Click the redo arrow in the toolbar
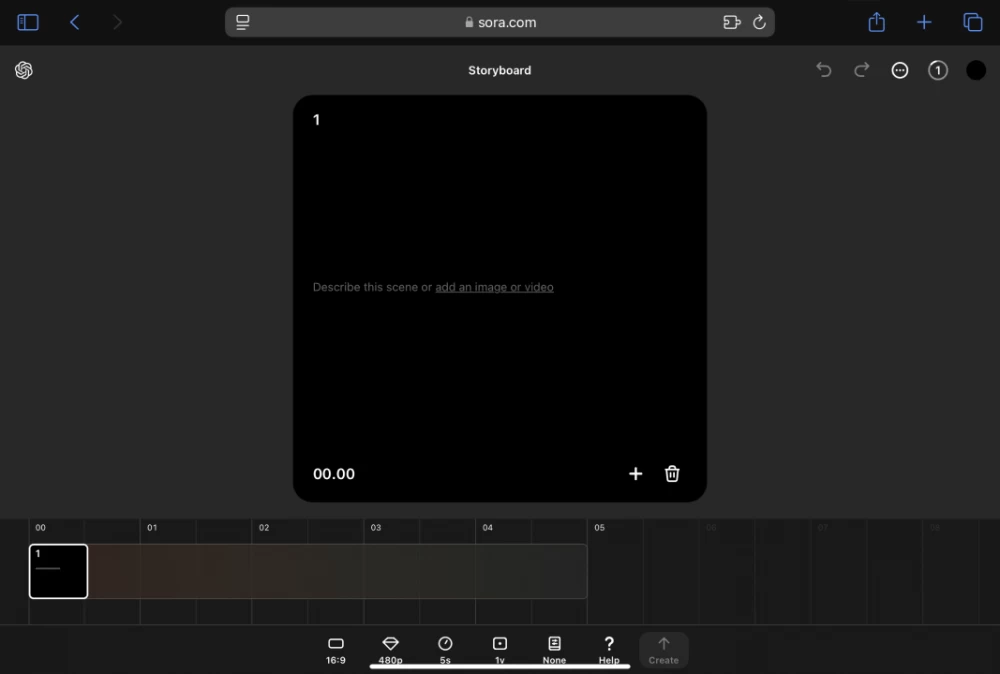This screenshot has width=1000, height=674. [861, 70]
